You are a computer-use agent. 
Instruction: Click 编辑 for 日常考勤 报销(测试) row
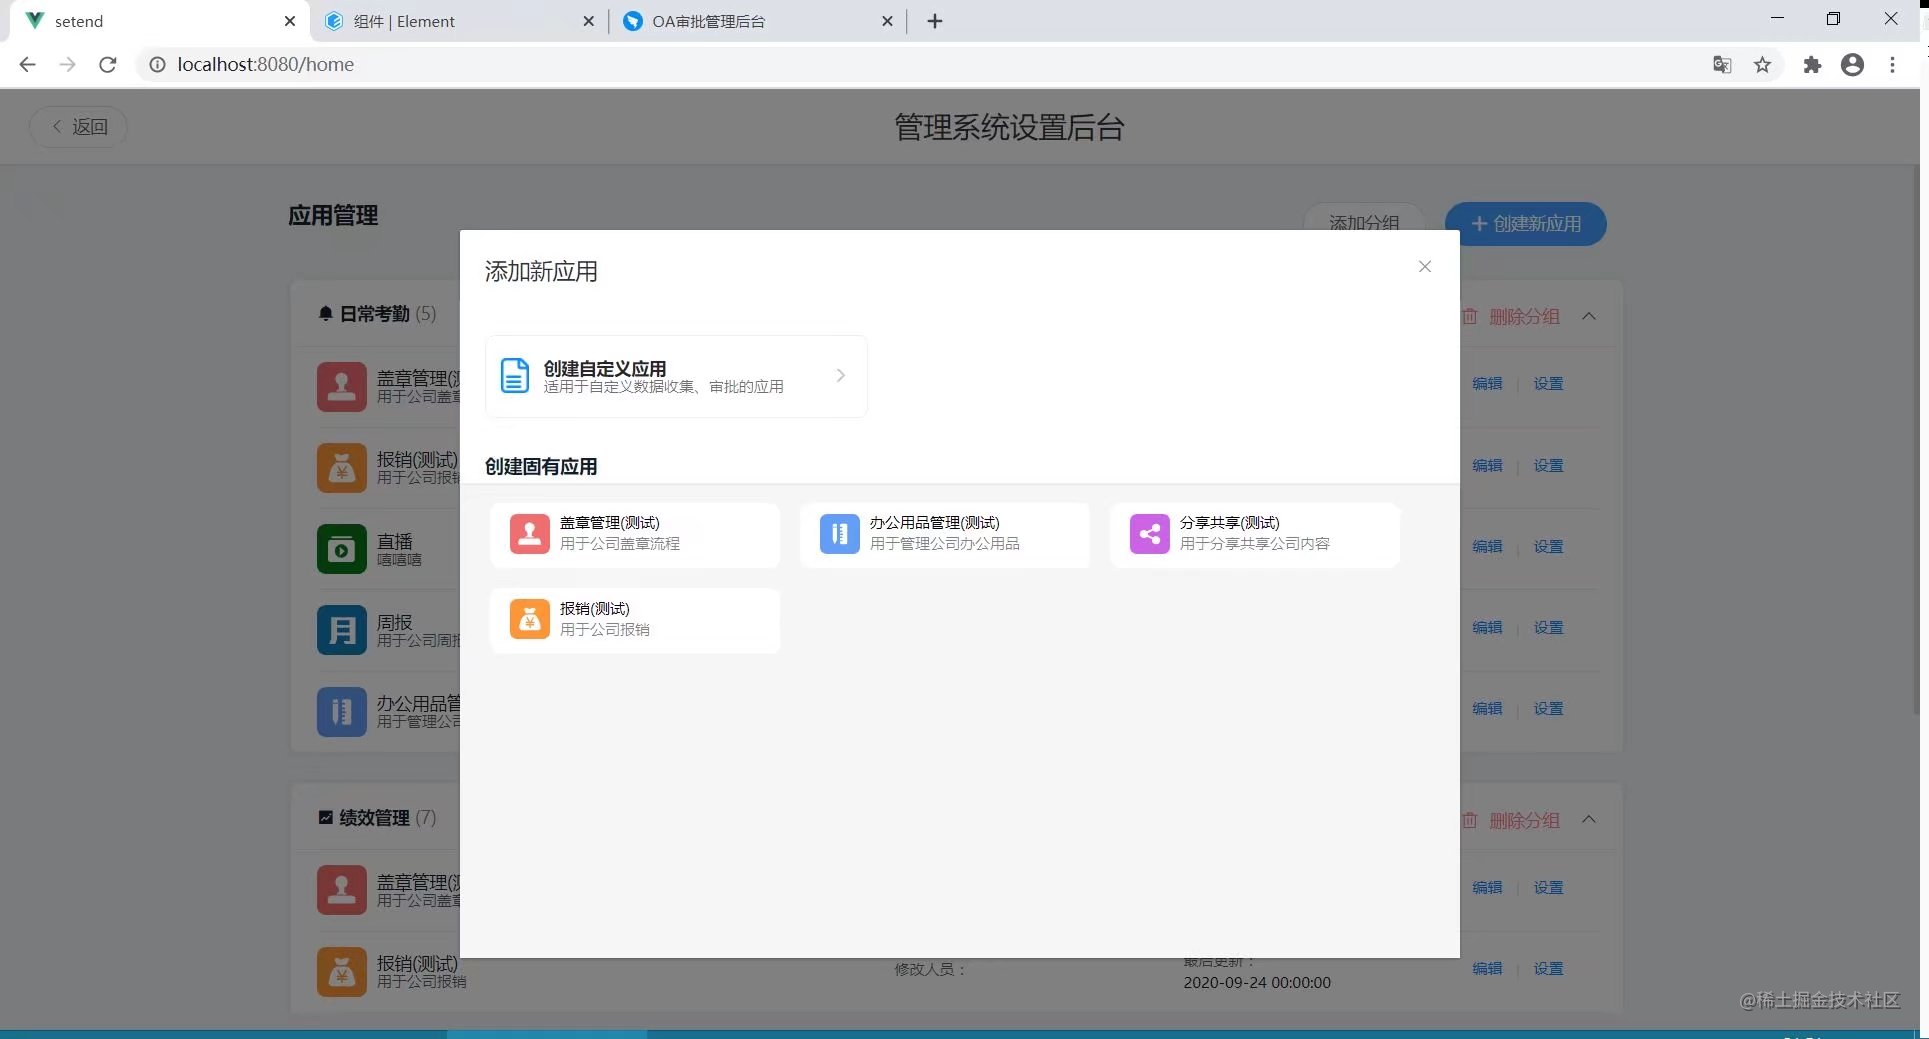click(1487, 466)
